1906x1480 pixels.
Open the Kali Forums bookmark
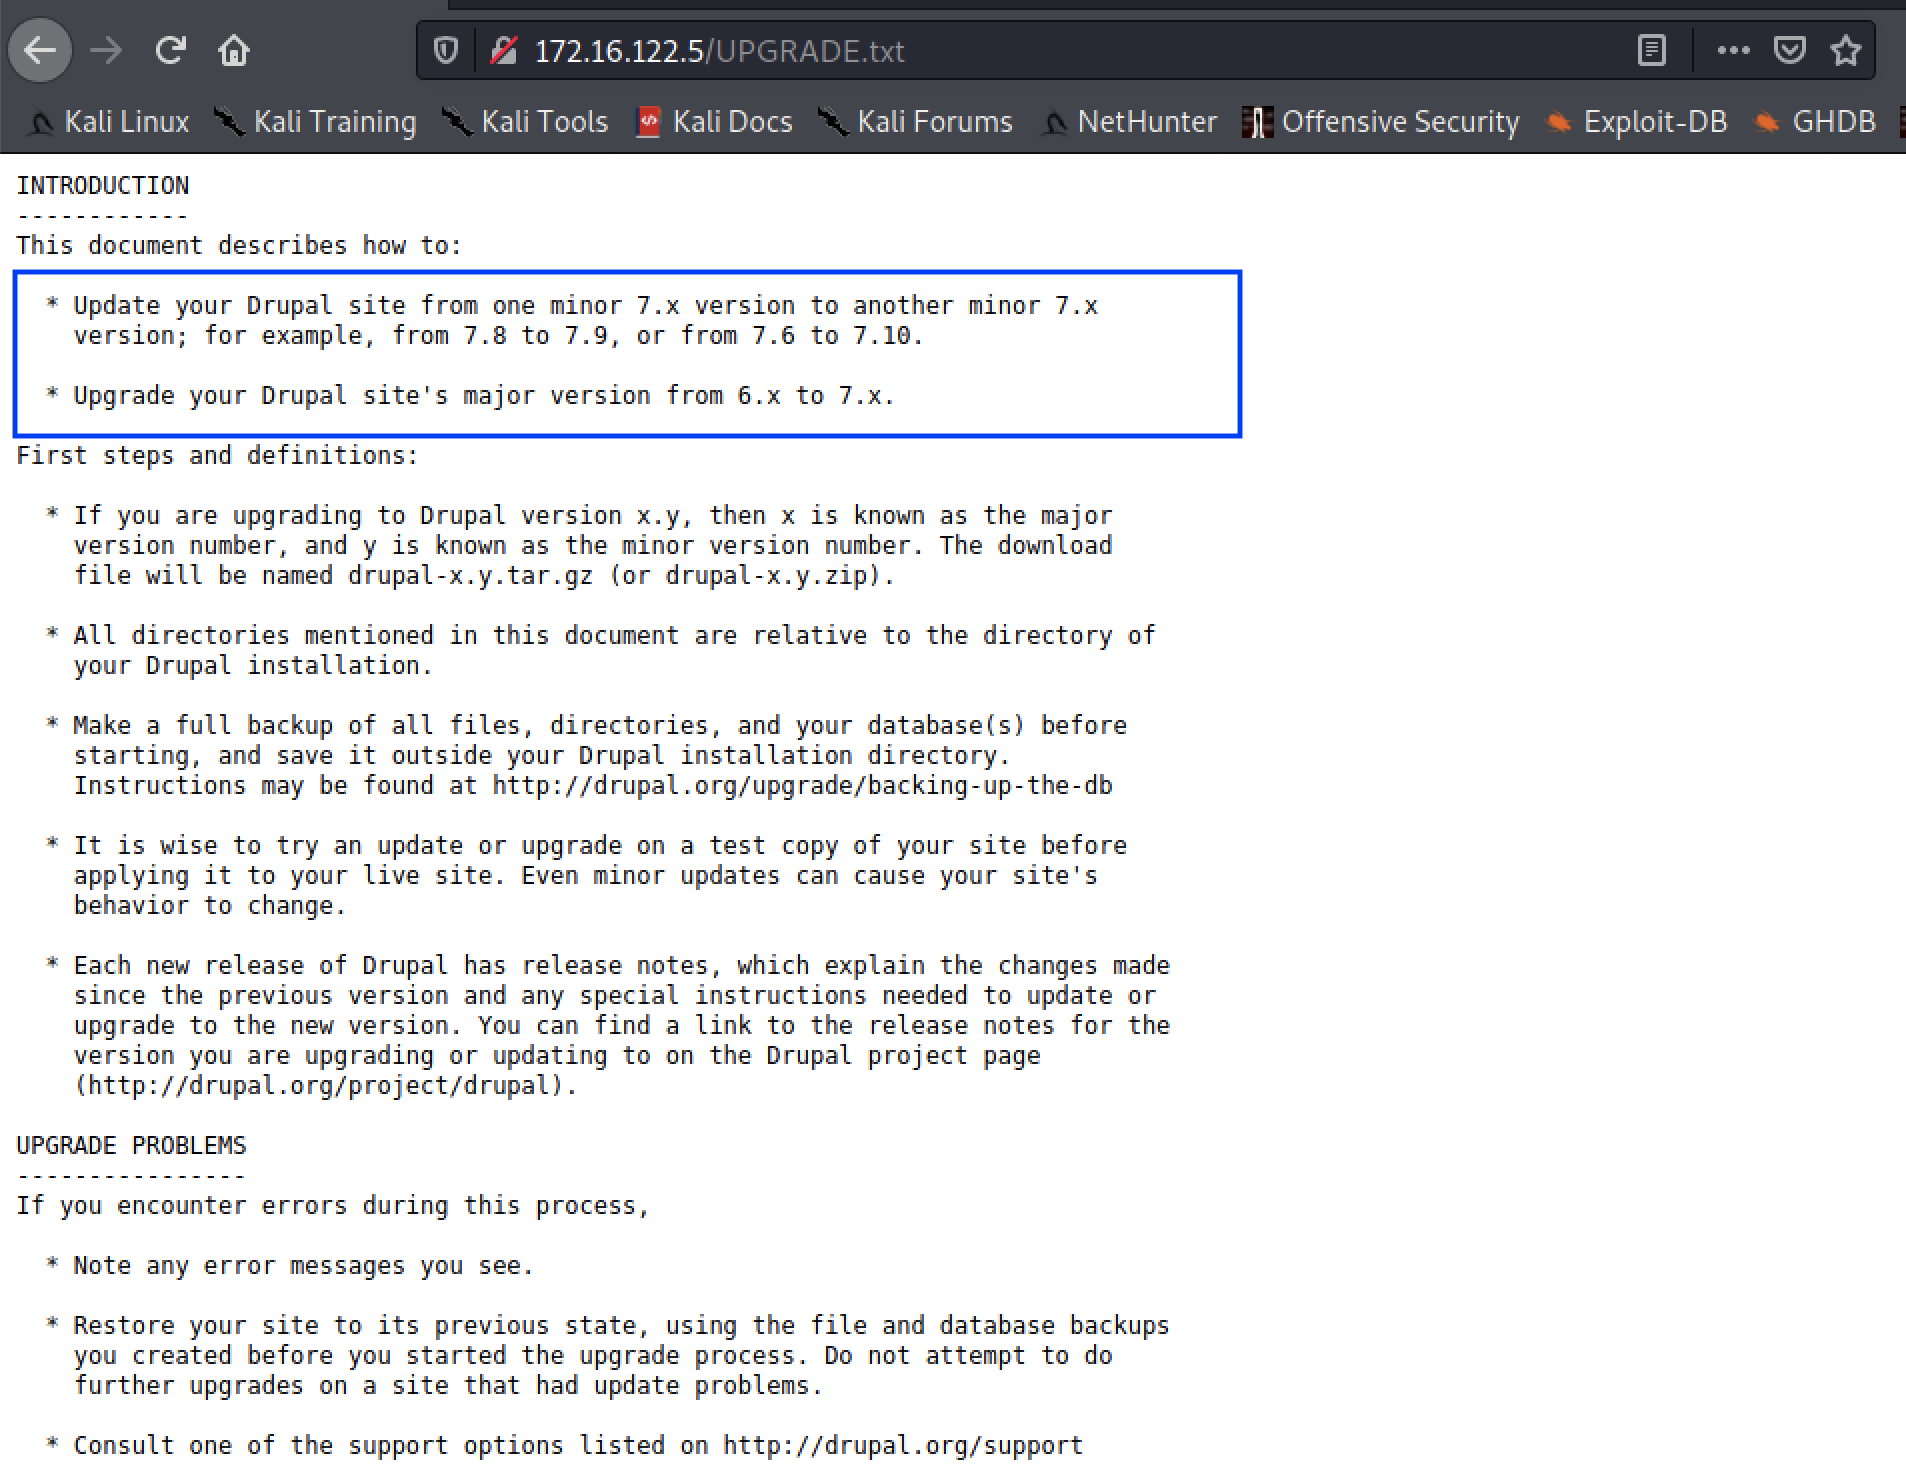(916, 122)
